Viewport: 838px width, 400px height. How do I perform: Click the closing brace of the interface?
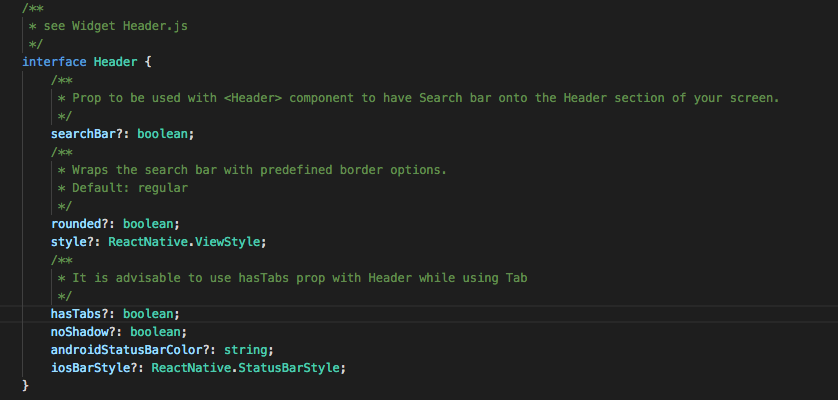tap(25, 386)
